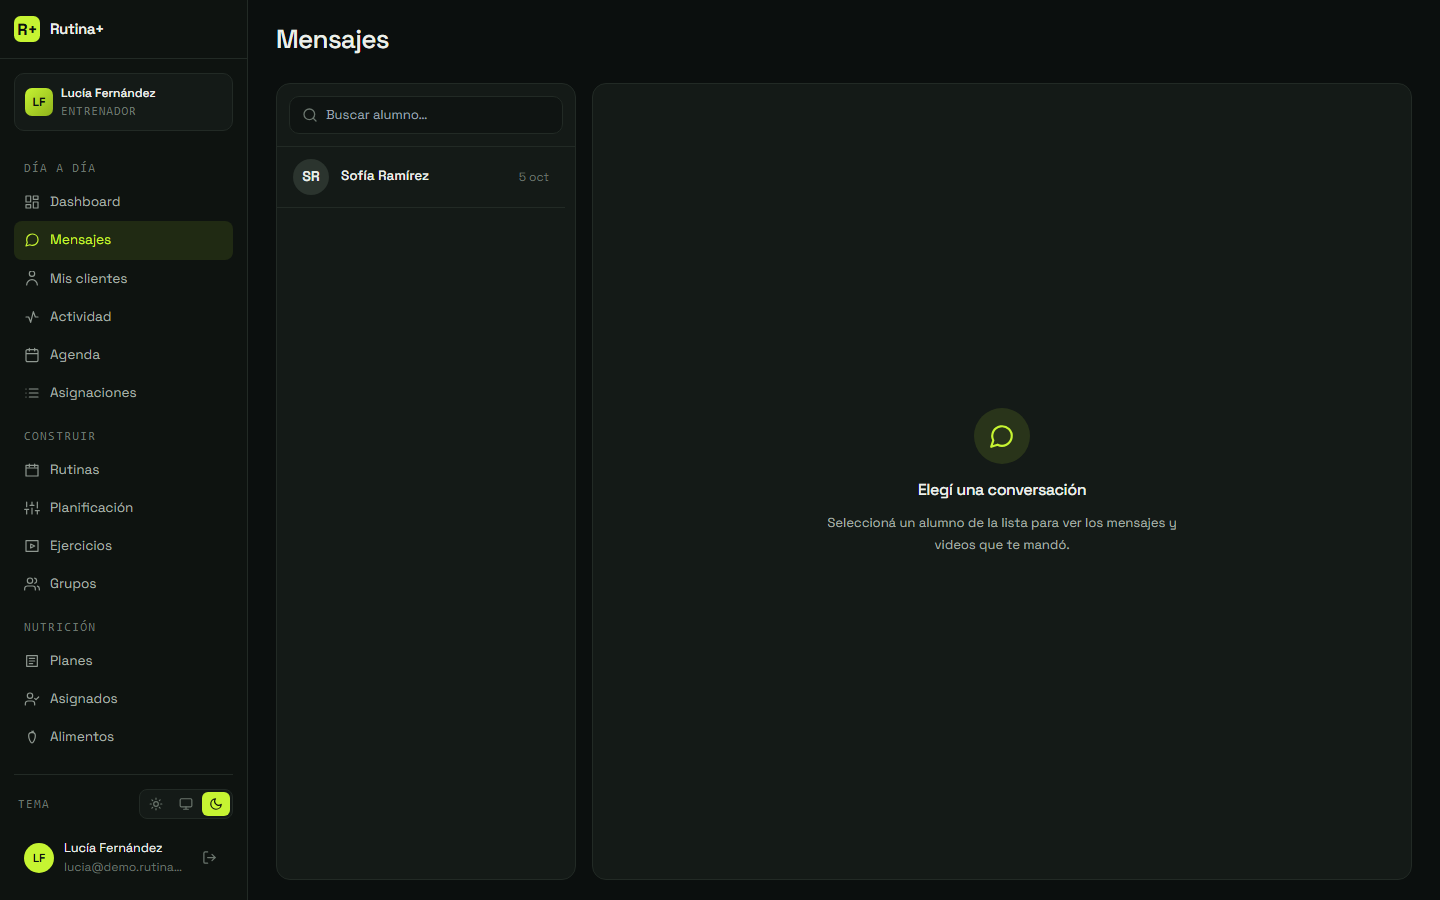Viewport: 1440px width, 900px height.
Task: Click the Rutina+ brand name
Action: 77,29
